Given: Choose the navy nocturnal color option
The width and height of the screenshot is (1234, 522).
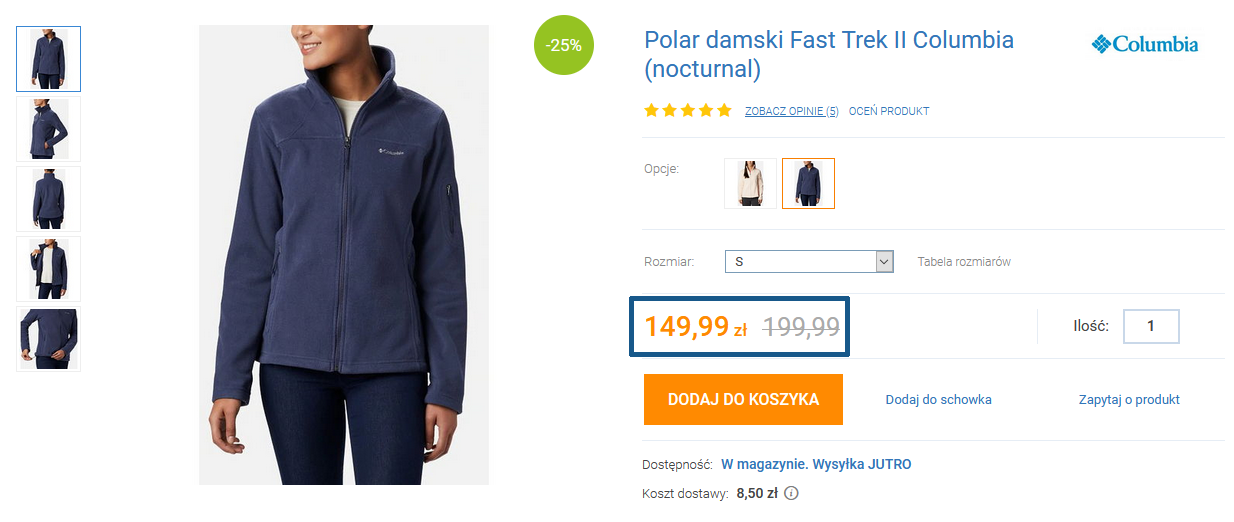Looking at the screenshot, I should pyautogui.click(x=808, y=183).
